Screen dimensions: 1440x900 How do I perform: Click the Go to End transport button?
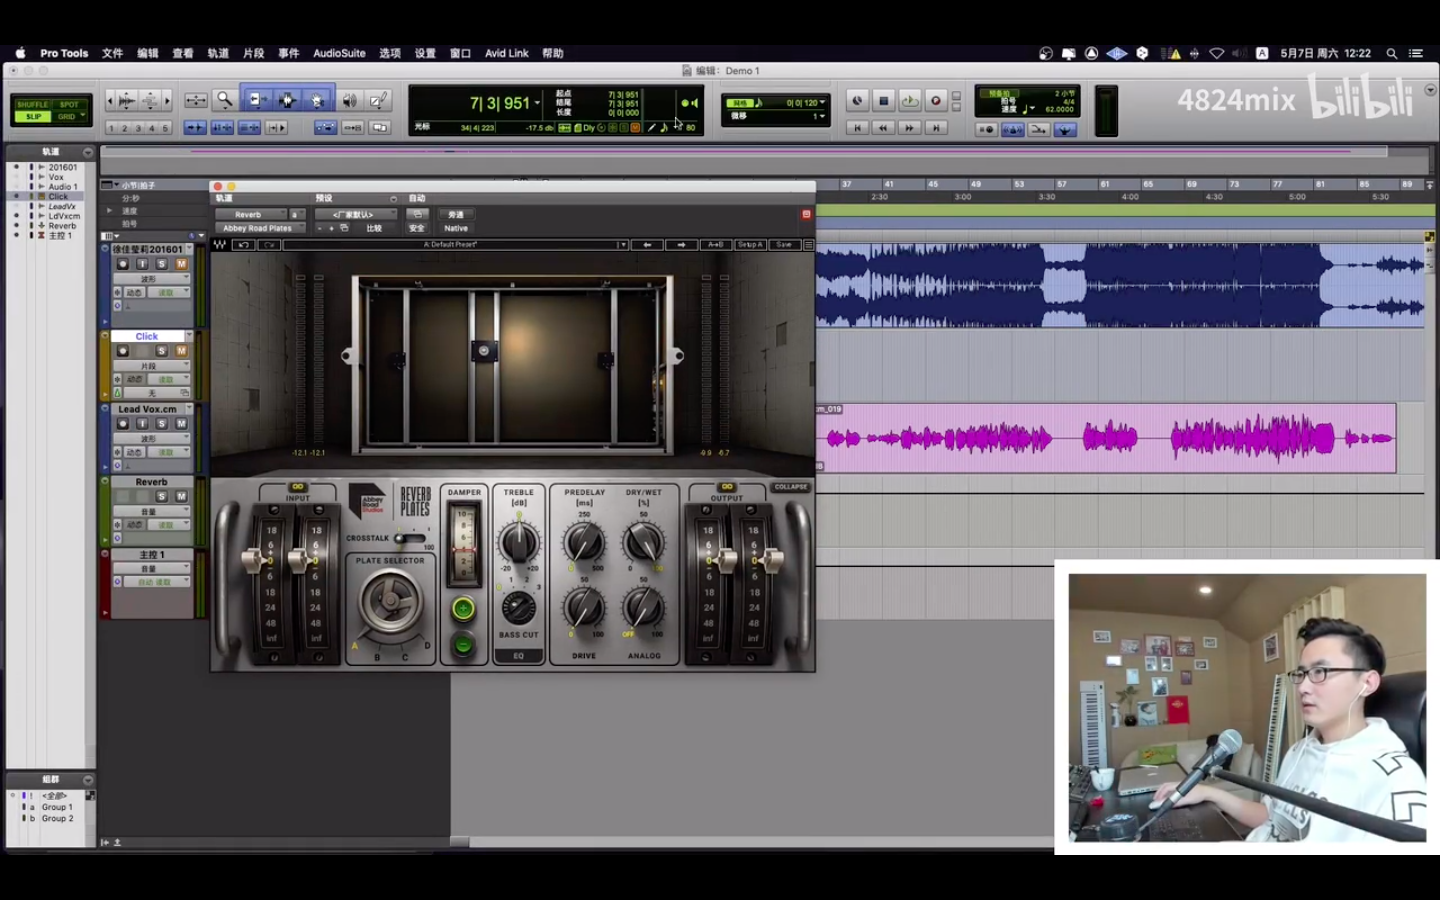(x=935, y=127)
